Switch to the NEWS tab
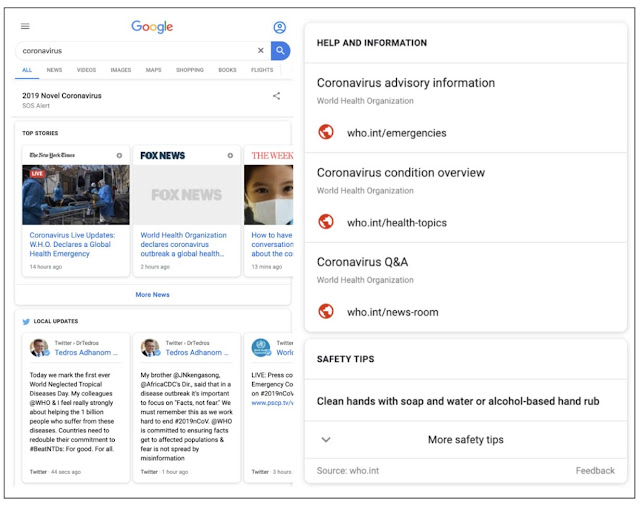 click(x=54, y=70)
